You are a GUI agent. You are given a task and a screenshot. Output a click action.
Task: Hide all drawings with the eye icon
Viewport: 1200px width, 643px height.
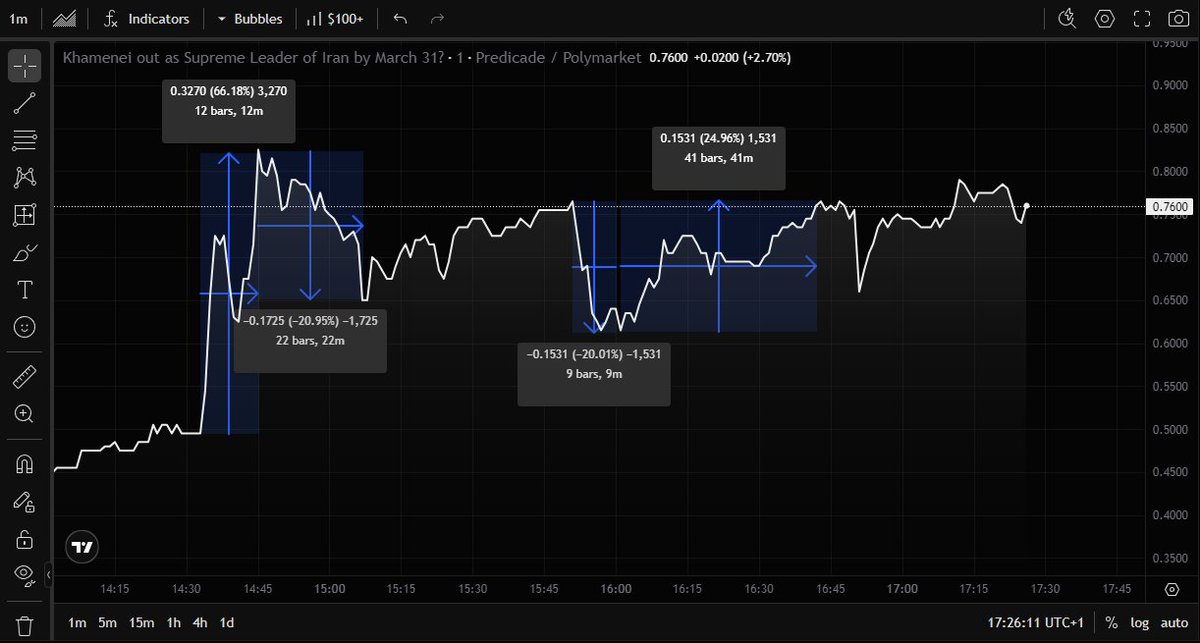tap(25, 574)
